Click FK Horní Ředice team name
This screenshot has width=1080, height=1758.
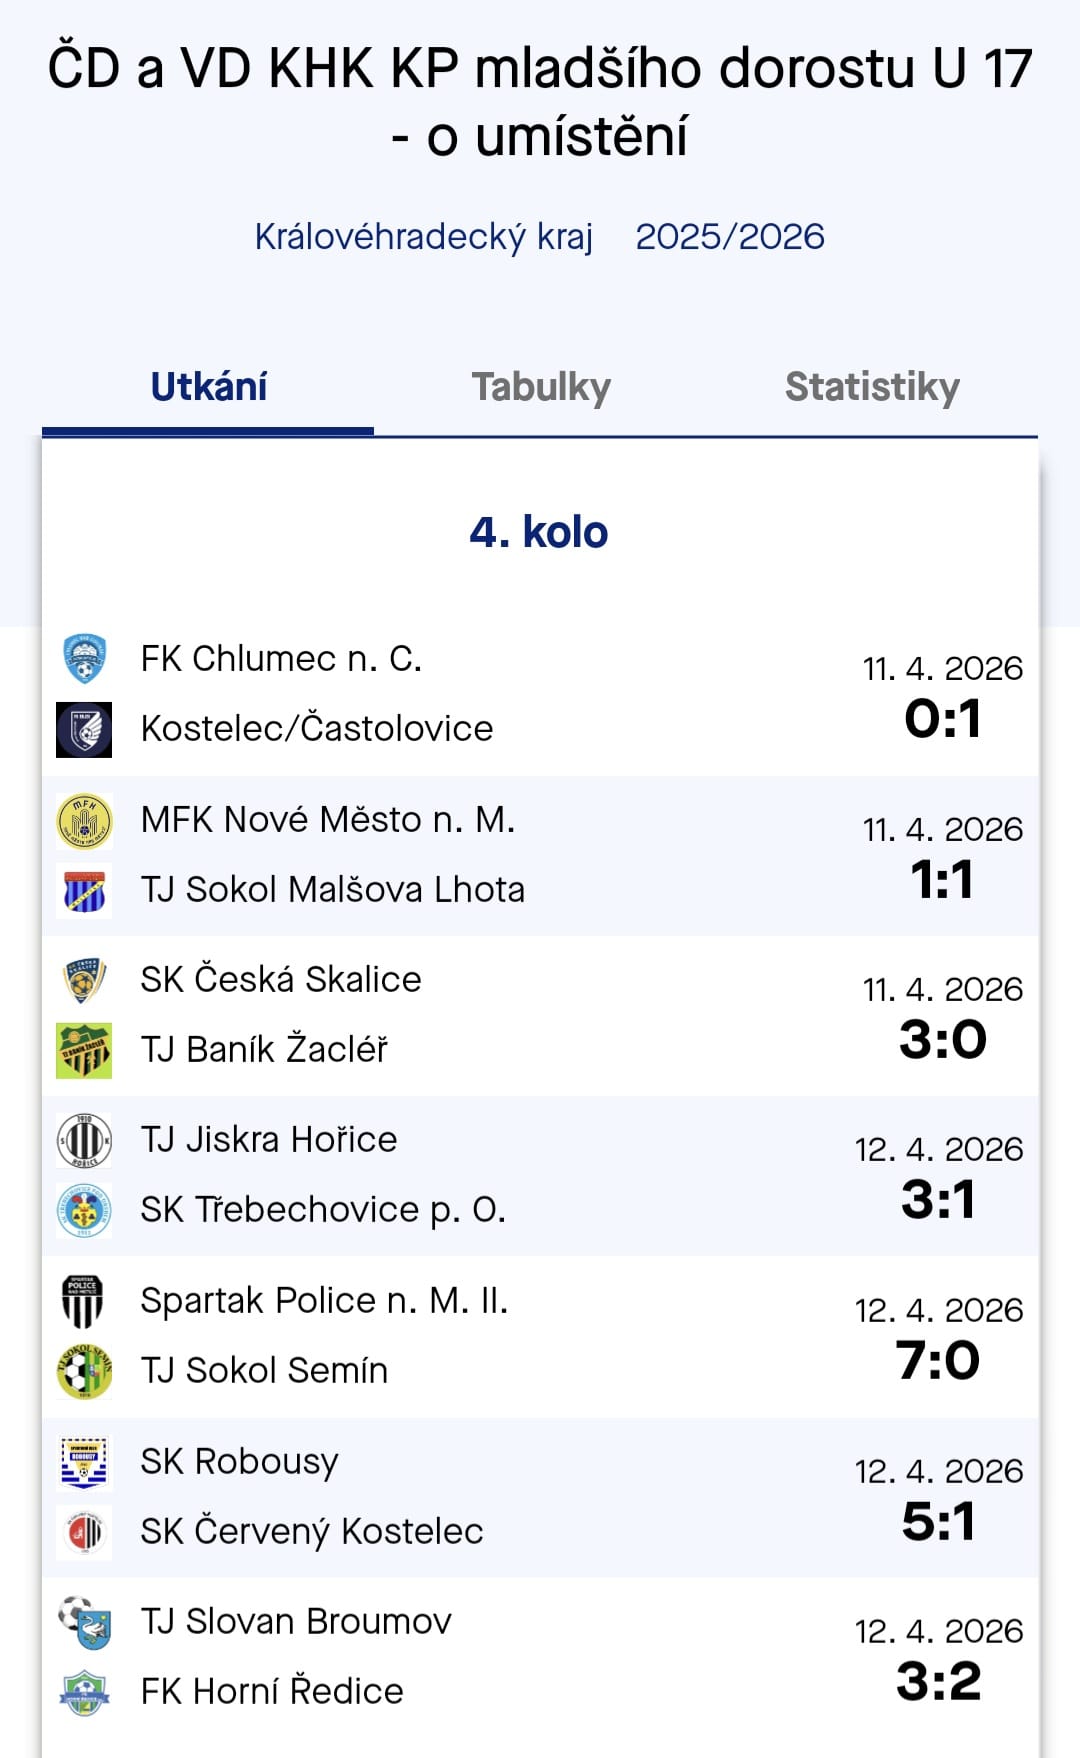click(x=272, y=1692)
